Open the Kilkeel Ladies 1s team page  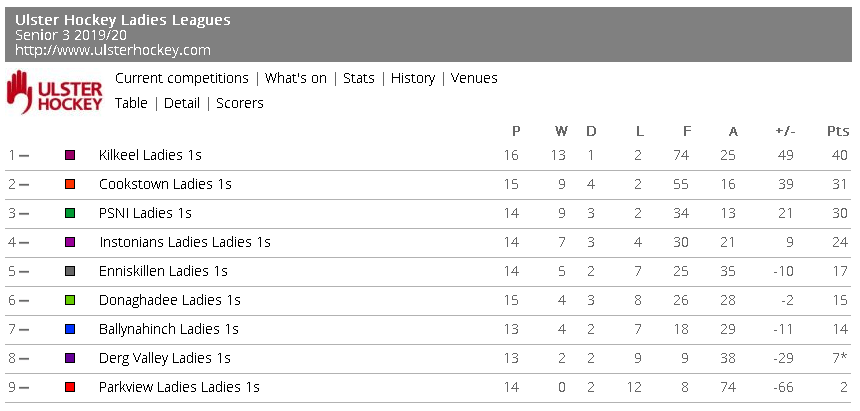pyautogui.click(x=150, y=156)
